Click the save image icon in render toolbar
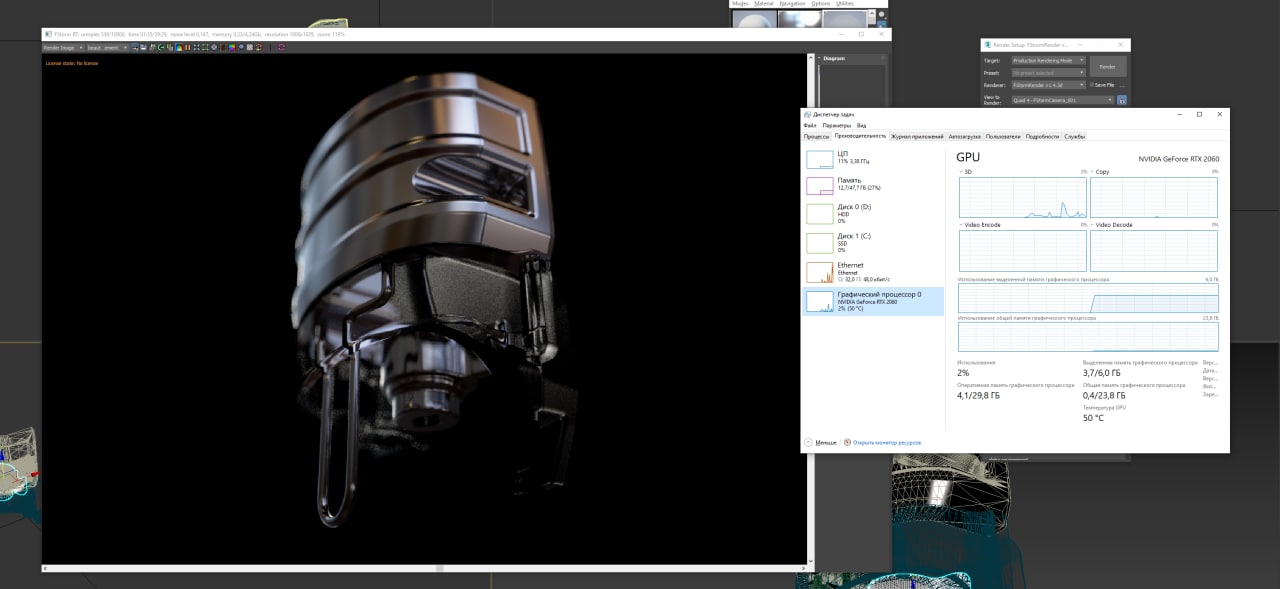The height and width of the screenshot is (589, 1280). (x=144, y=47)
